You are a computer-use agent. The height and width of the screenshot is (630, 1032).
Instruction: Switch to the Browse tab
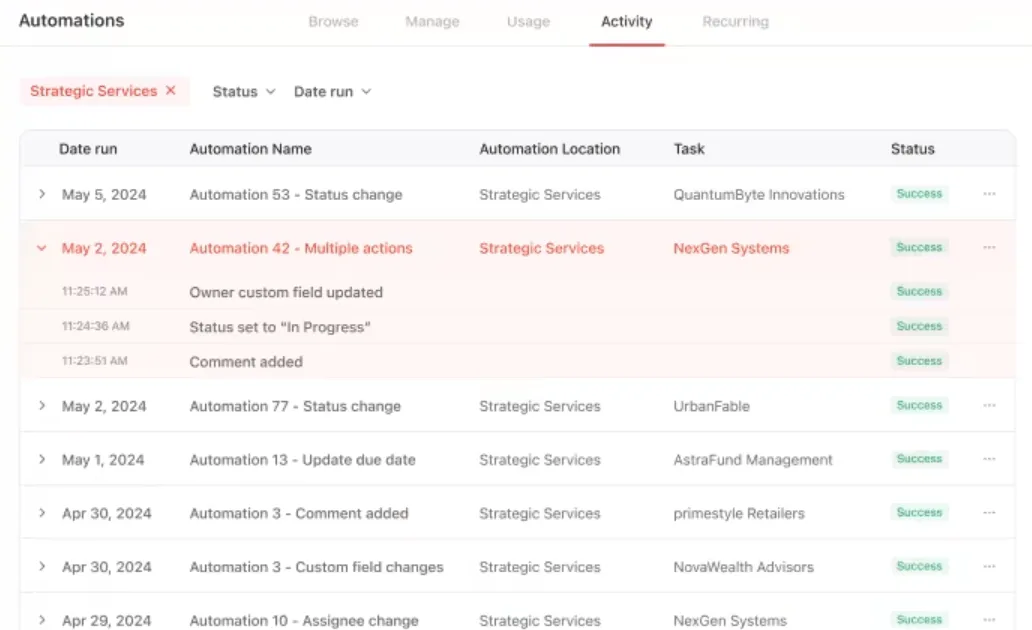point(333,22)
